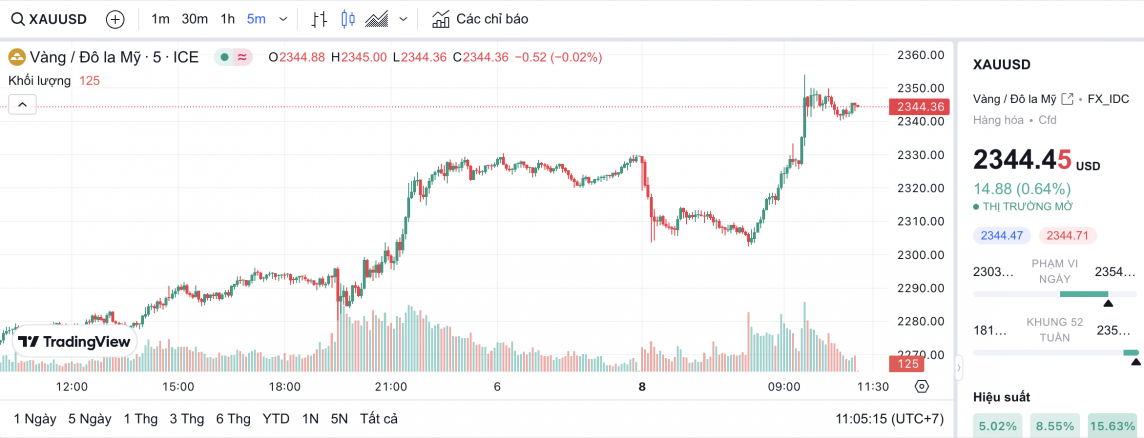Click the TradingView logo

75,341
